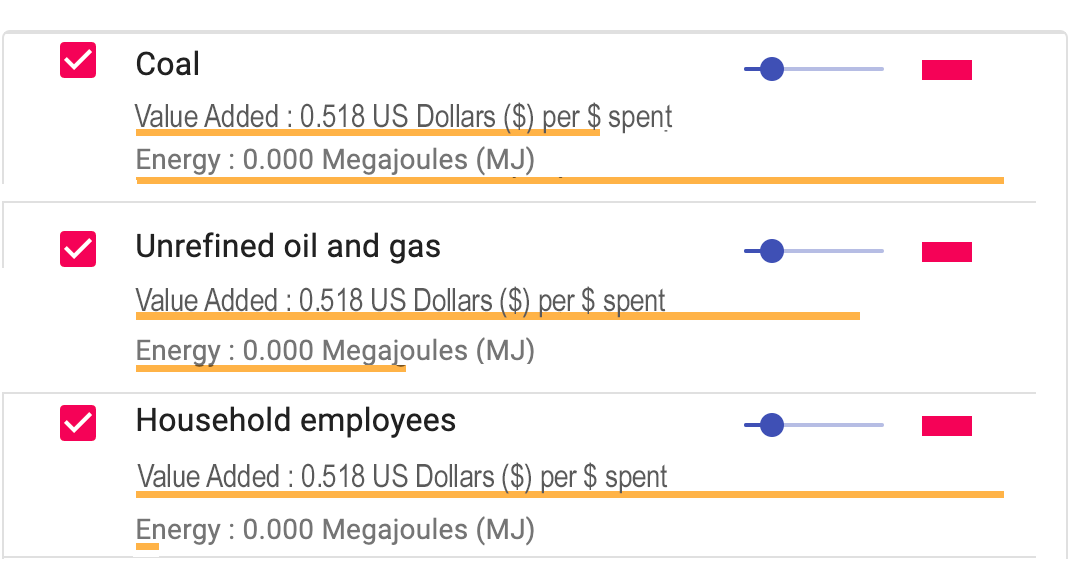Click the pink color swatch for Coal

pos(945,69)
